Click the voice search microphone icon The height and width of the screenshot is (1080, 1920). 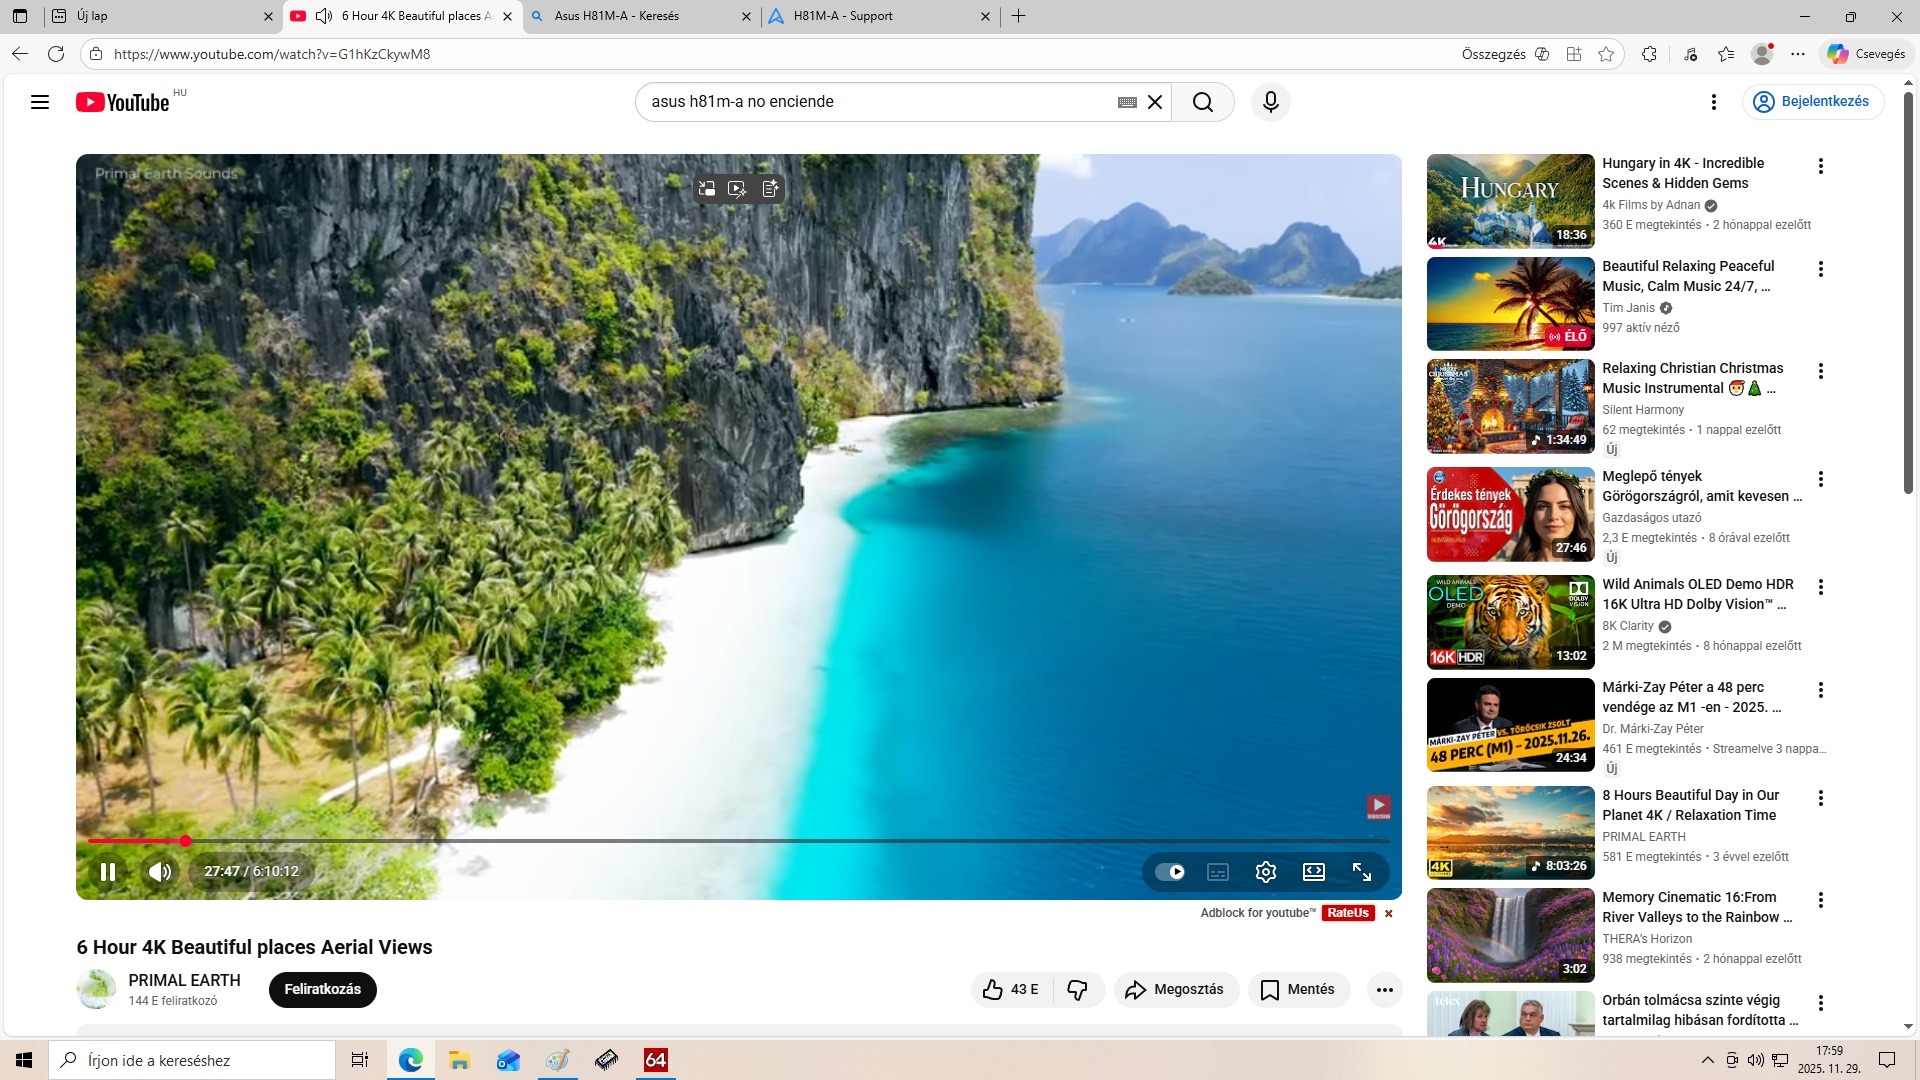1270,102
